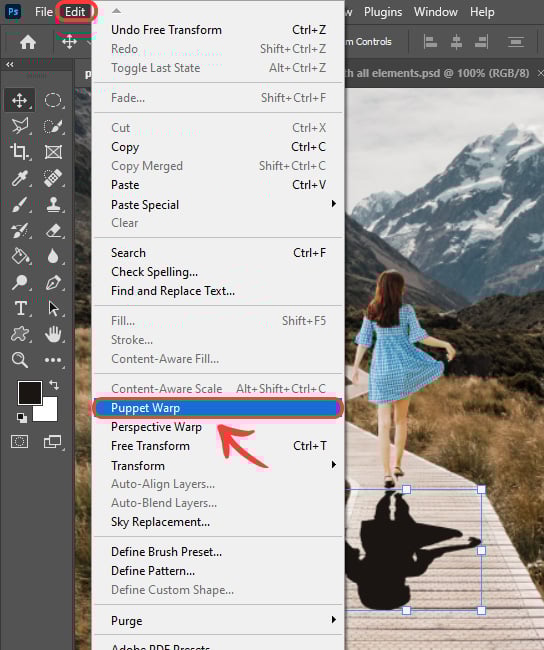This screenshot has height=650, width=544.
Task: Click Move tool icon in options bar
Action: pos(69,41)
